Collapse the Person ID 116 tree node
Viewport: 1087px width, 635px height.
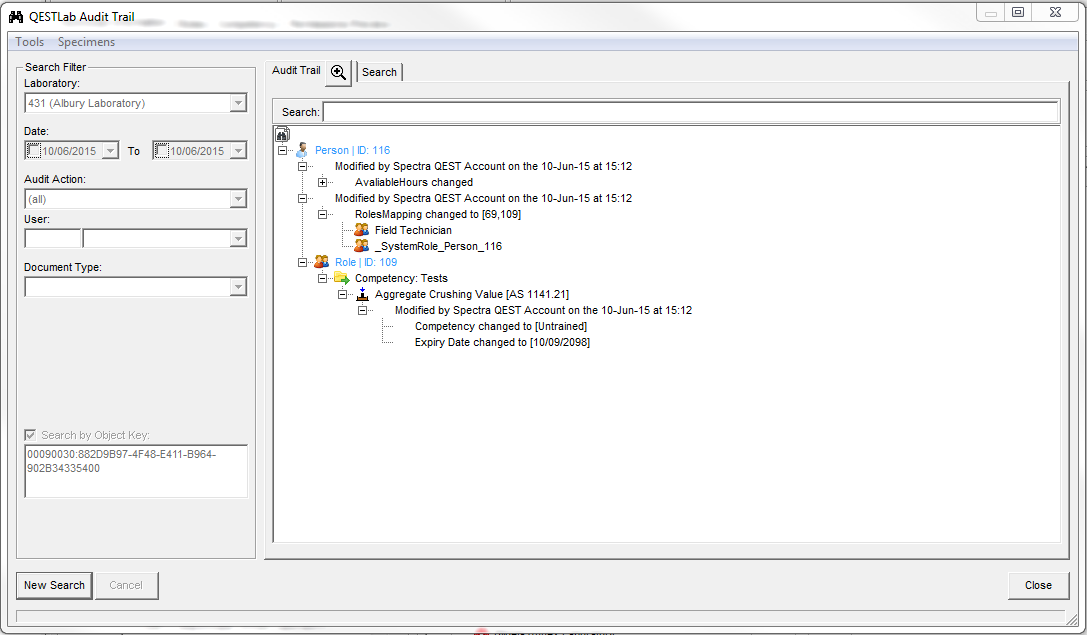point(283,150)
